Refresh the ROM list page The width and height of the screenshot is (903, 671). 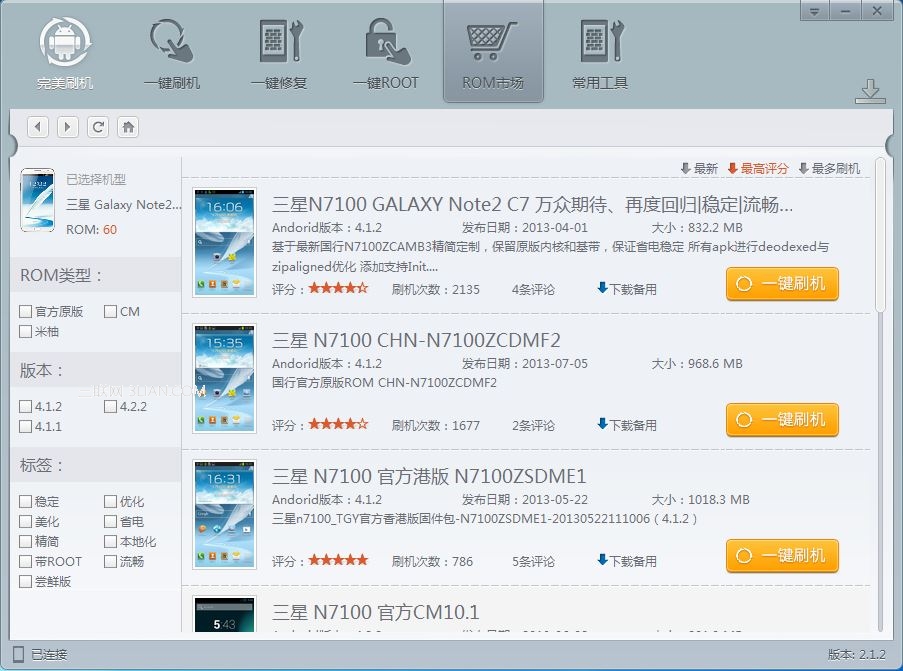click(x=98, y=127)
